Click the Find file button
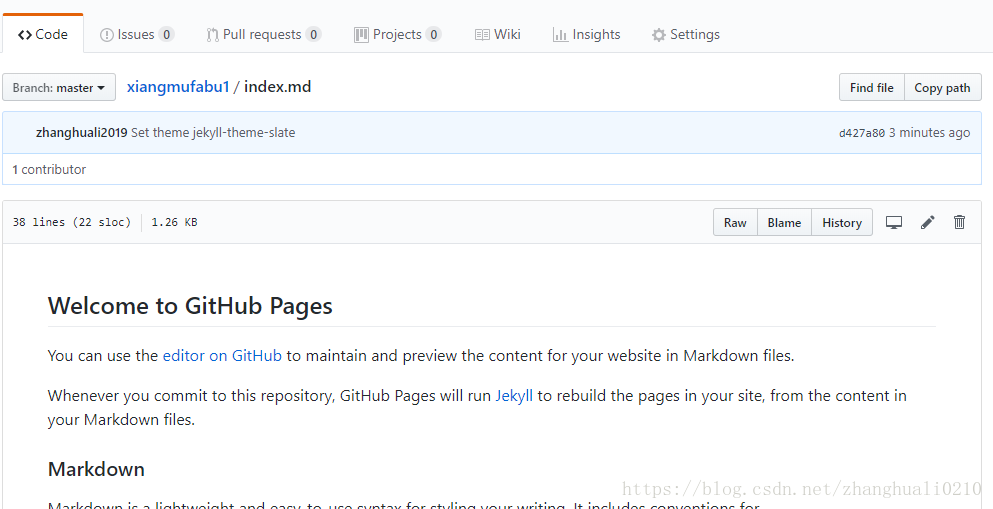Viewport: 993px width, 509px height. point(871,87)
